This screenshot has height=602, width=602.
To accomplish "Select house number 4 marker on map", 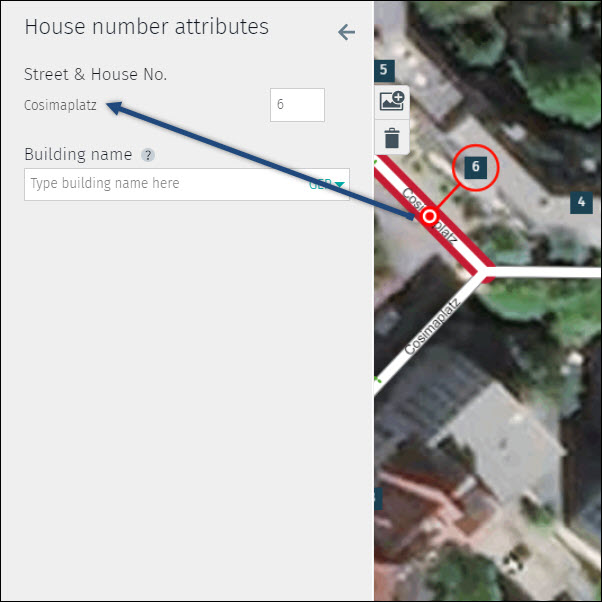I will pos(581,202).
